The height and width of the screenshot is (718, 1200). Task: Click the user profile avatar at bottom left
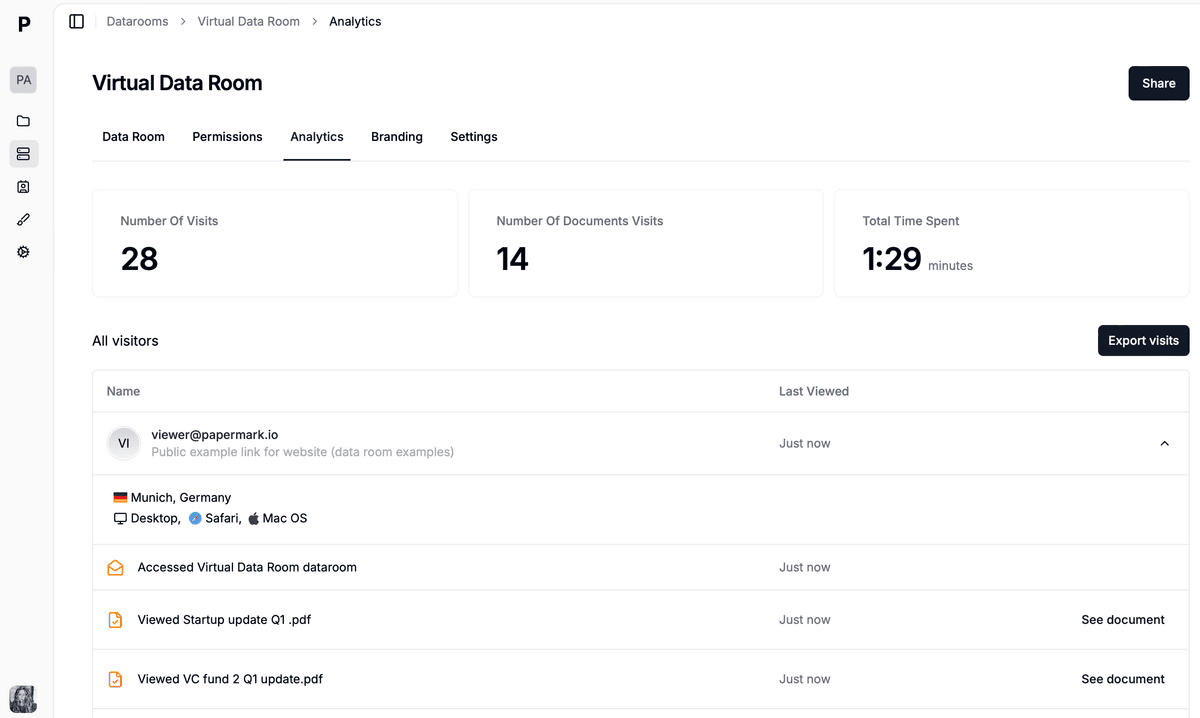click(22, 698)
